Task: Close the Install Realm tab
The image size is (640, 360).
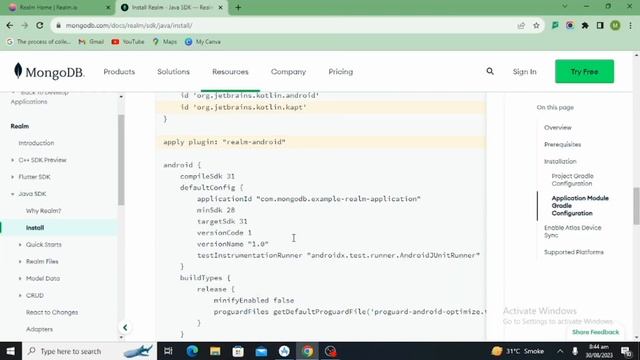Action: (x=221, y=7)
